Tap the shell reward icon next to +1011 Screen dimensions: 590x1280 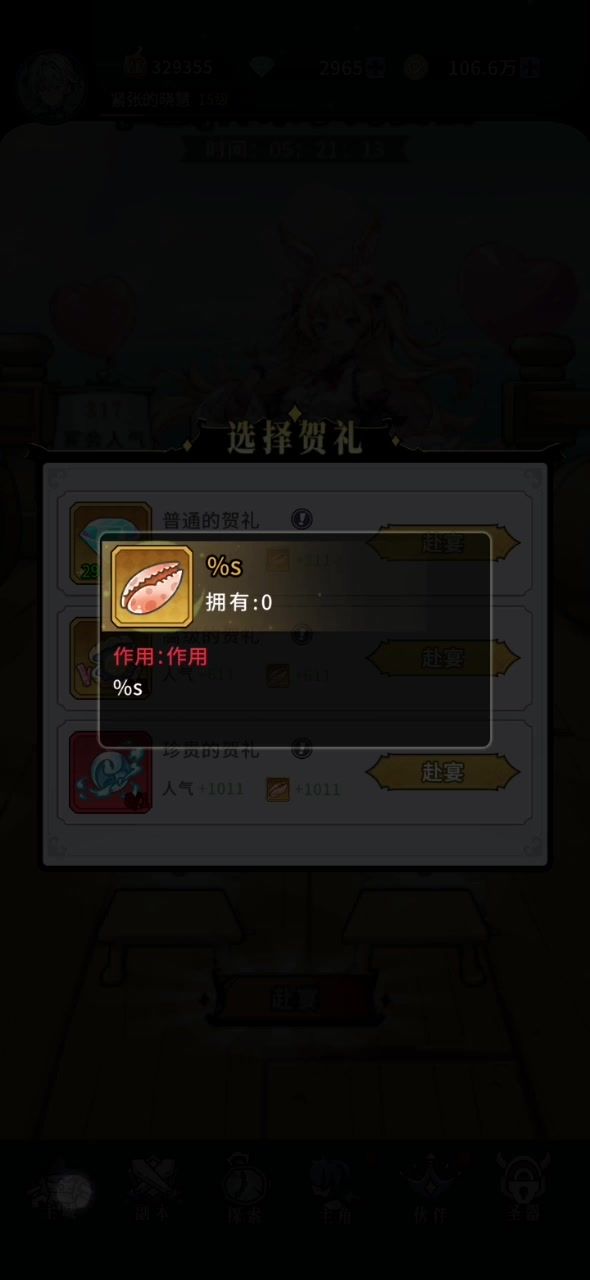tap(277, 789)
